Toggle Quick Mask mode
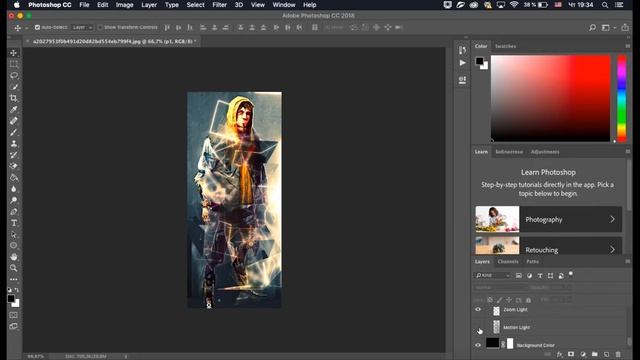Screen dimensions: 640x360 (13, 315)
